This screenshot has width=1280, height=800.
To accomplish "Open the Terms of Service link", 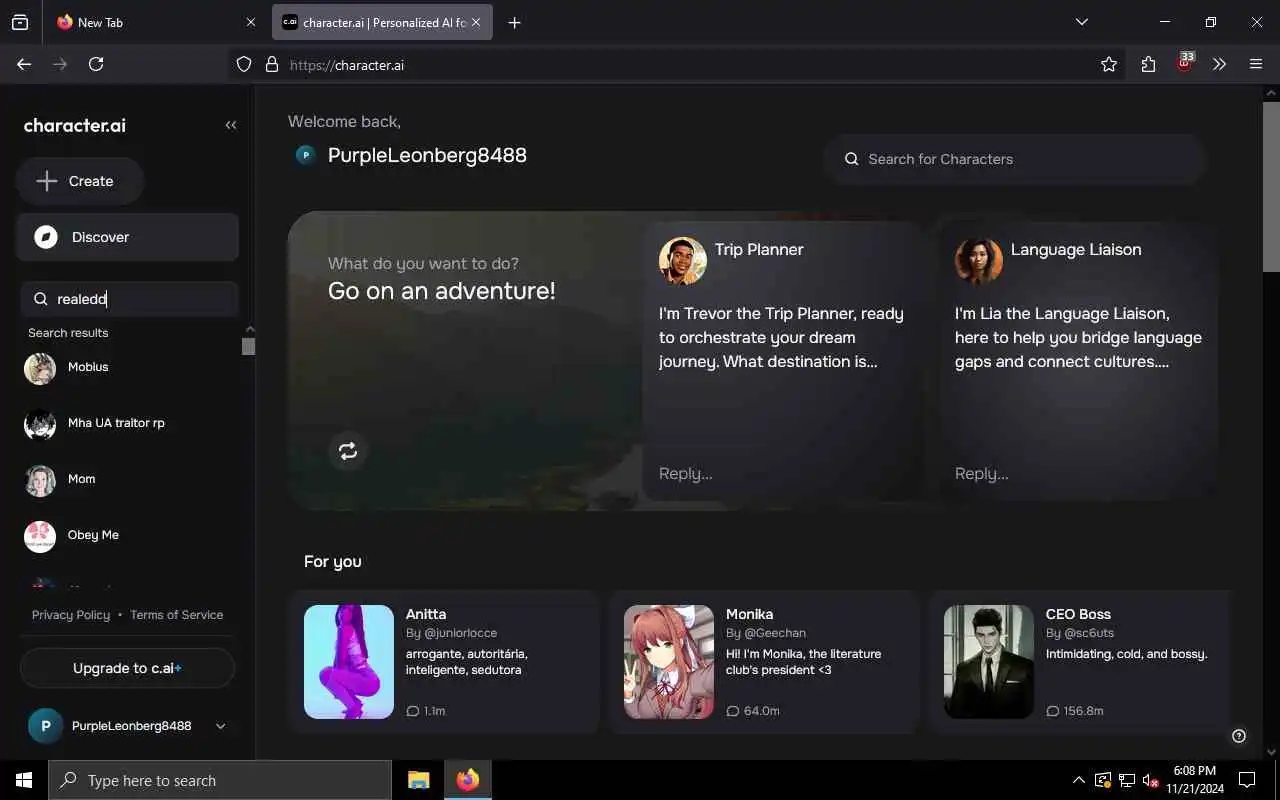I will point(177,615).
